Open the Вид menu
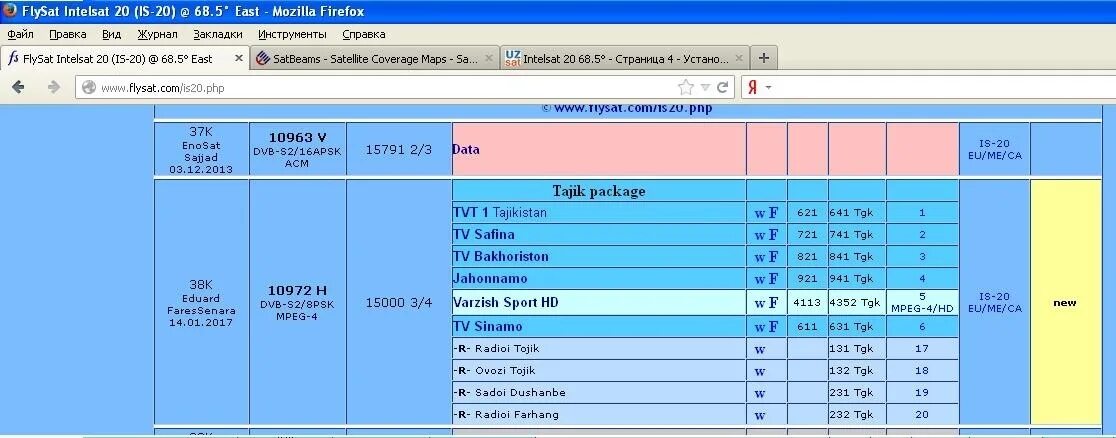 point(111,34)
